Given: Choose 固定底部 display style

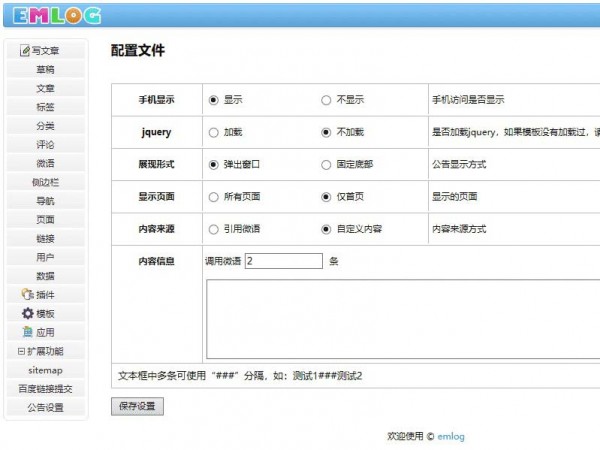Looking at the screenshot, I should (x=326, y=165).
